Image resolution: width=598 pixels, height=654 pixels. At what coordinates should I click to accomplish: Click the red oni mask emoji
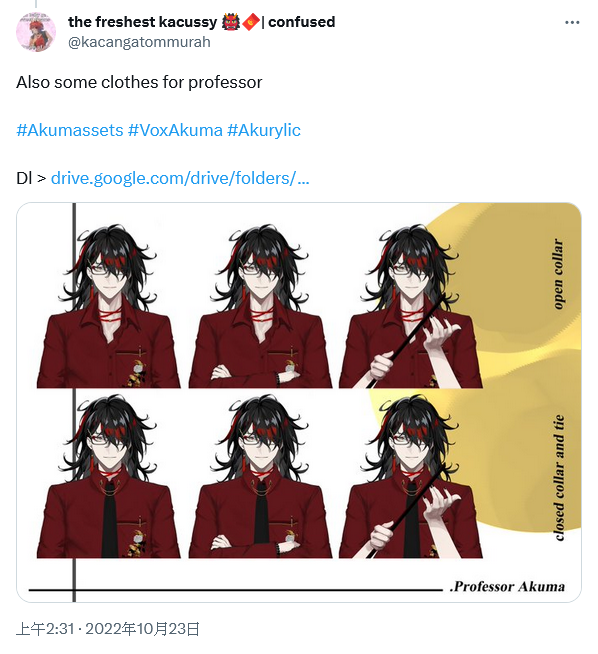[230, 22]
